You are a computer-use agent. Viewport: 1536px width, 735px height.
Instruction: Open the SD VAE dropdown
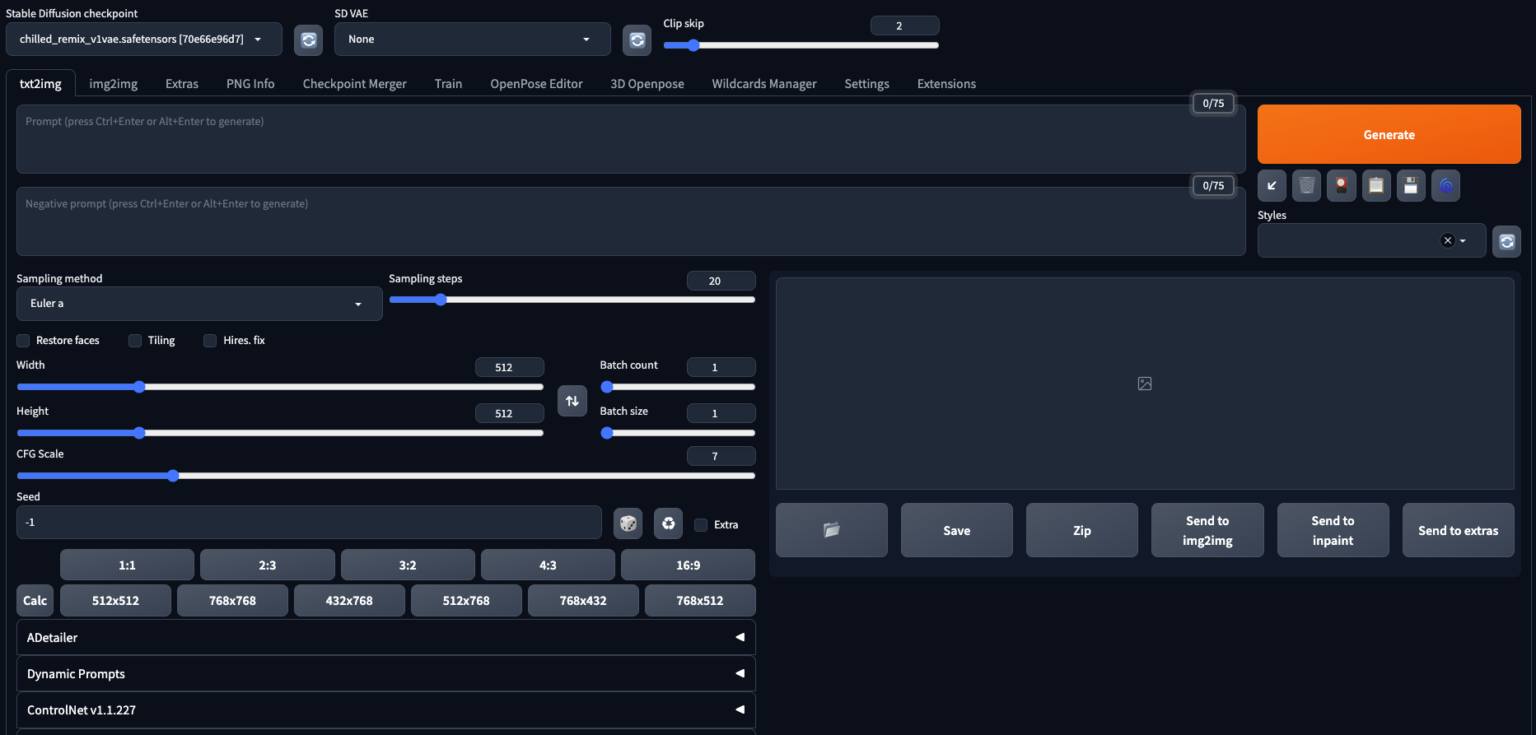pyautogui.click(x=472, y=39)
